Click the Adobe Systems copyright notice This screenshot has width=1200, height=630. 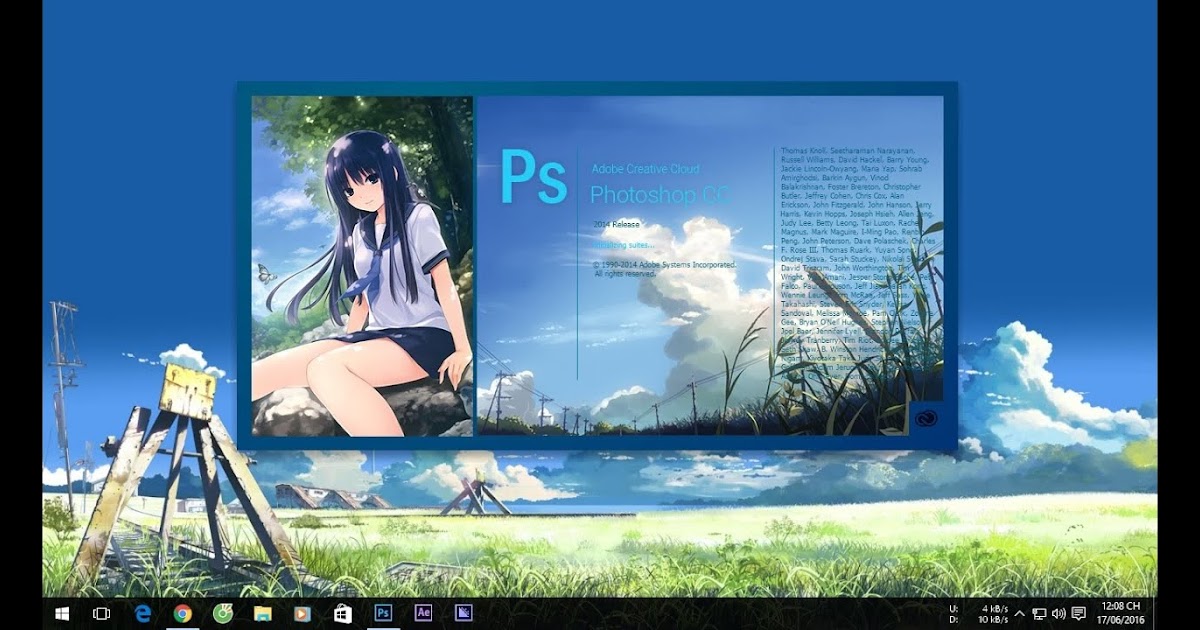[x=664, y=268]
